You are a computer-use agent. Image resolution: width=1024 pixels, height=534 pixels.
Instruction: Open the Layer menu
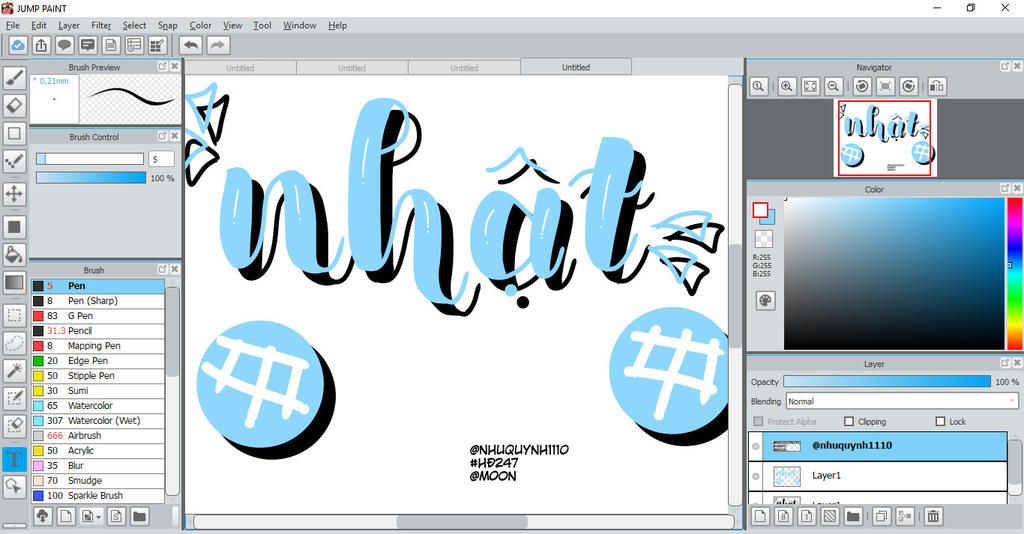[69, 25]
